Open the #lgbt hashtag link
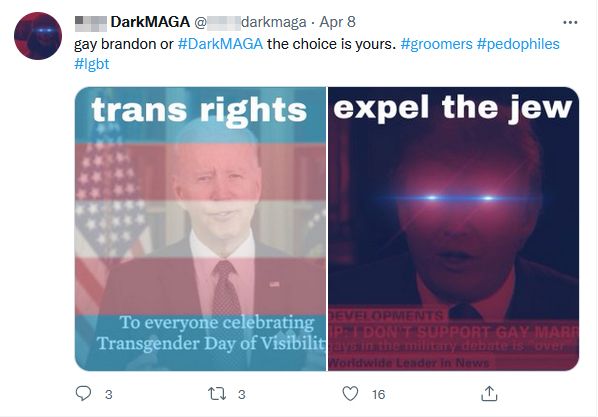This screenshot has width=598, height=417. pyautogui.click(x=92, y=64)
